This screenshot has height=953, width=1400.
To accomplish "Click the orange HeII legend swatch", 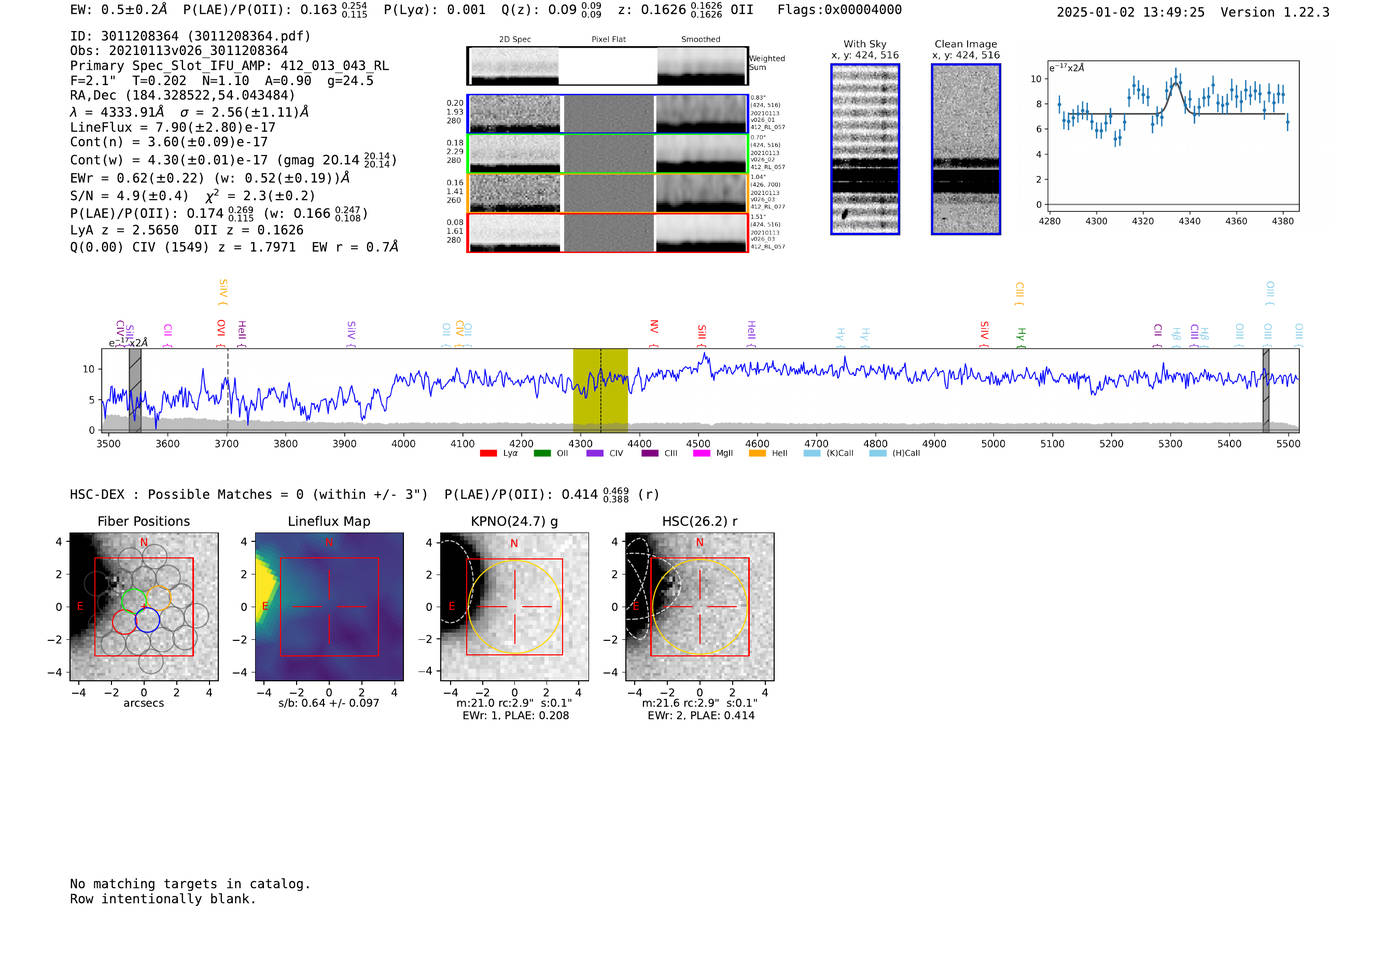I will (x=757, y=453).
